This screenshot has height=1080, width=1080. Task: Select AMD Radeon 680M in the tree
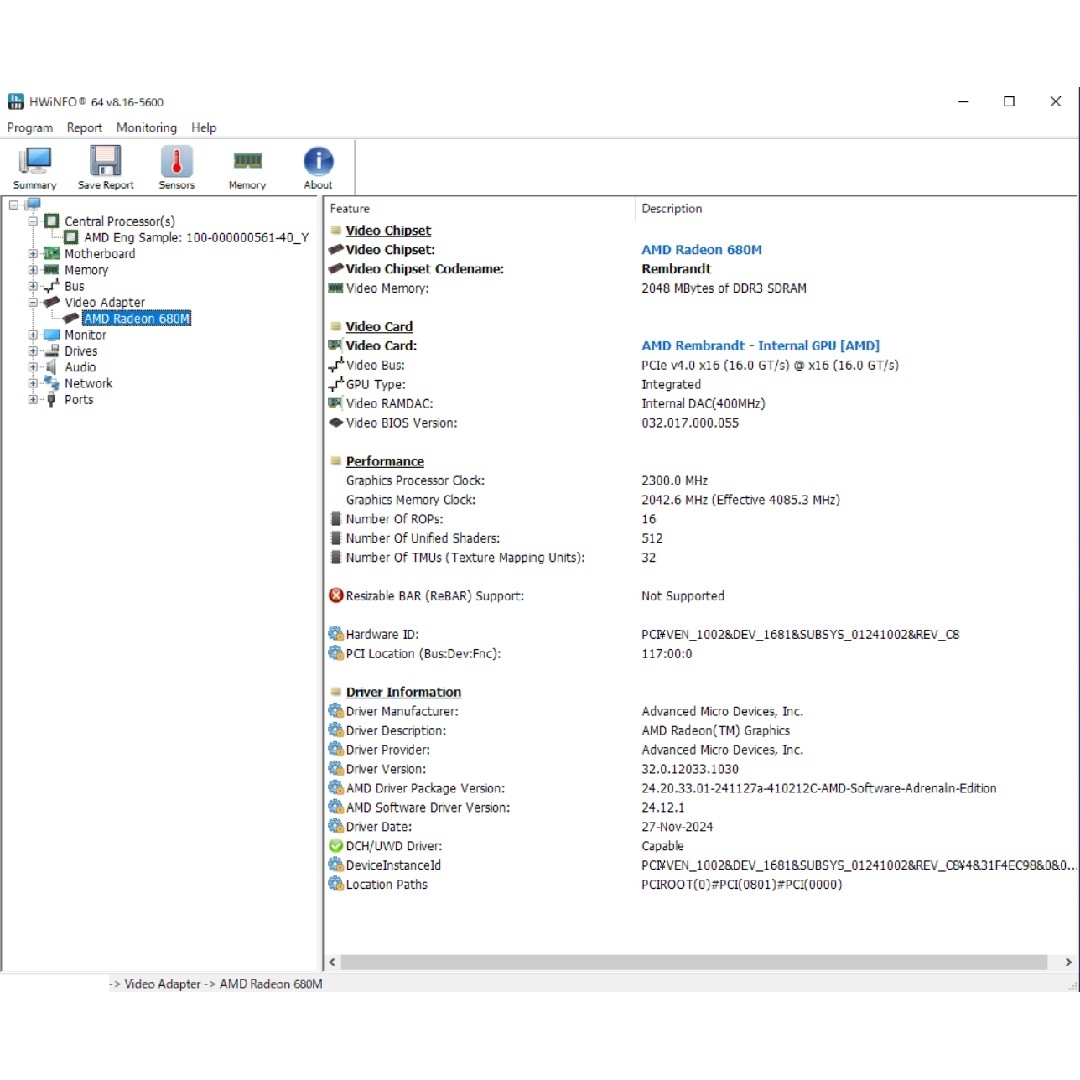coord(136,318)
